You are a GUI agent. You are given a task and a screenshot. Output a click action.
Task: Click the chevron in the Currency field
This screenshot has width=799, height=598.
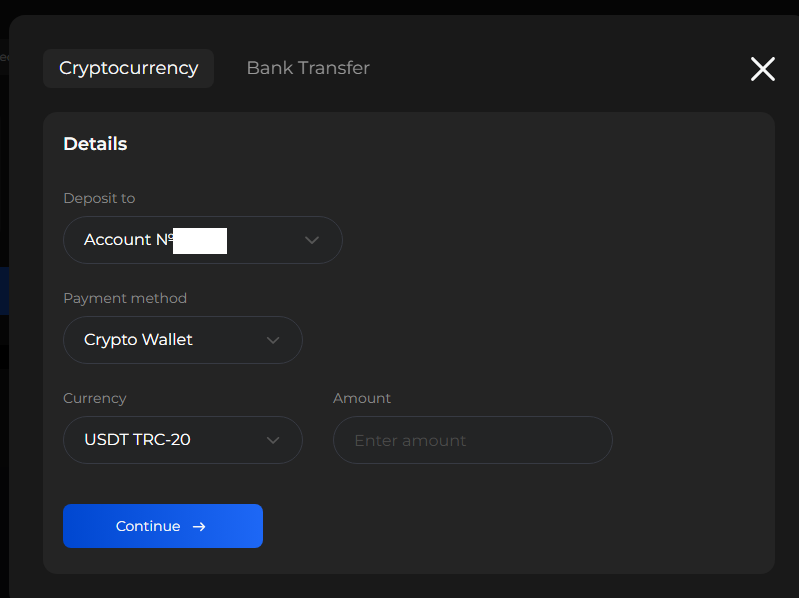pyautogui.click(x=273, y=440)
